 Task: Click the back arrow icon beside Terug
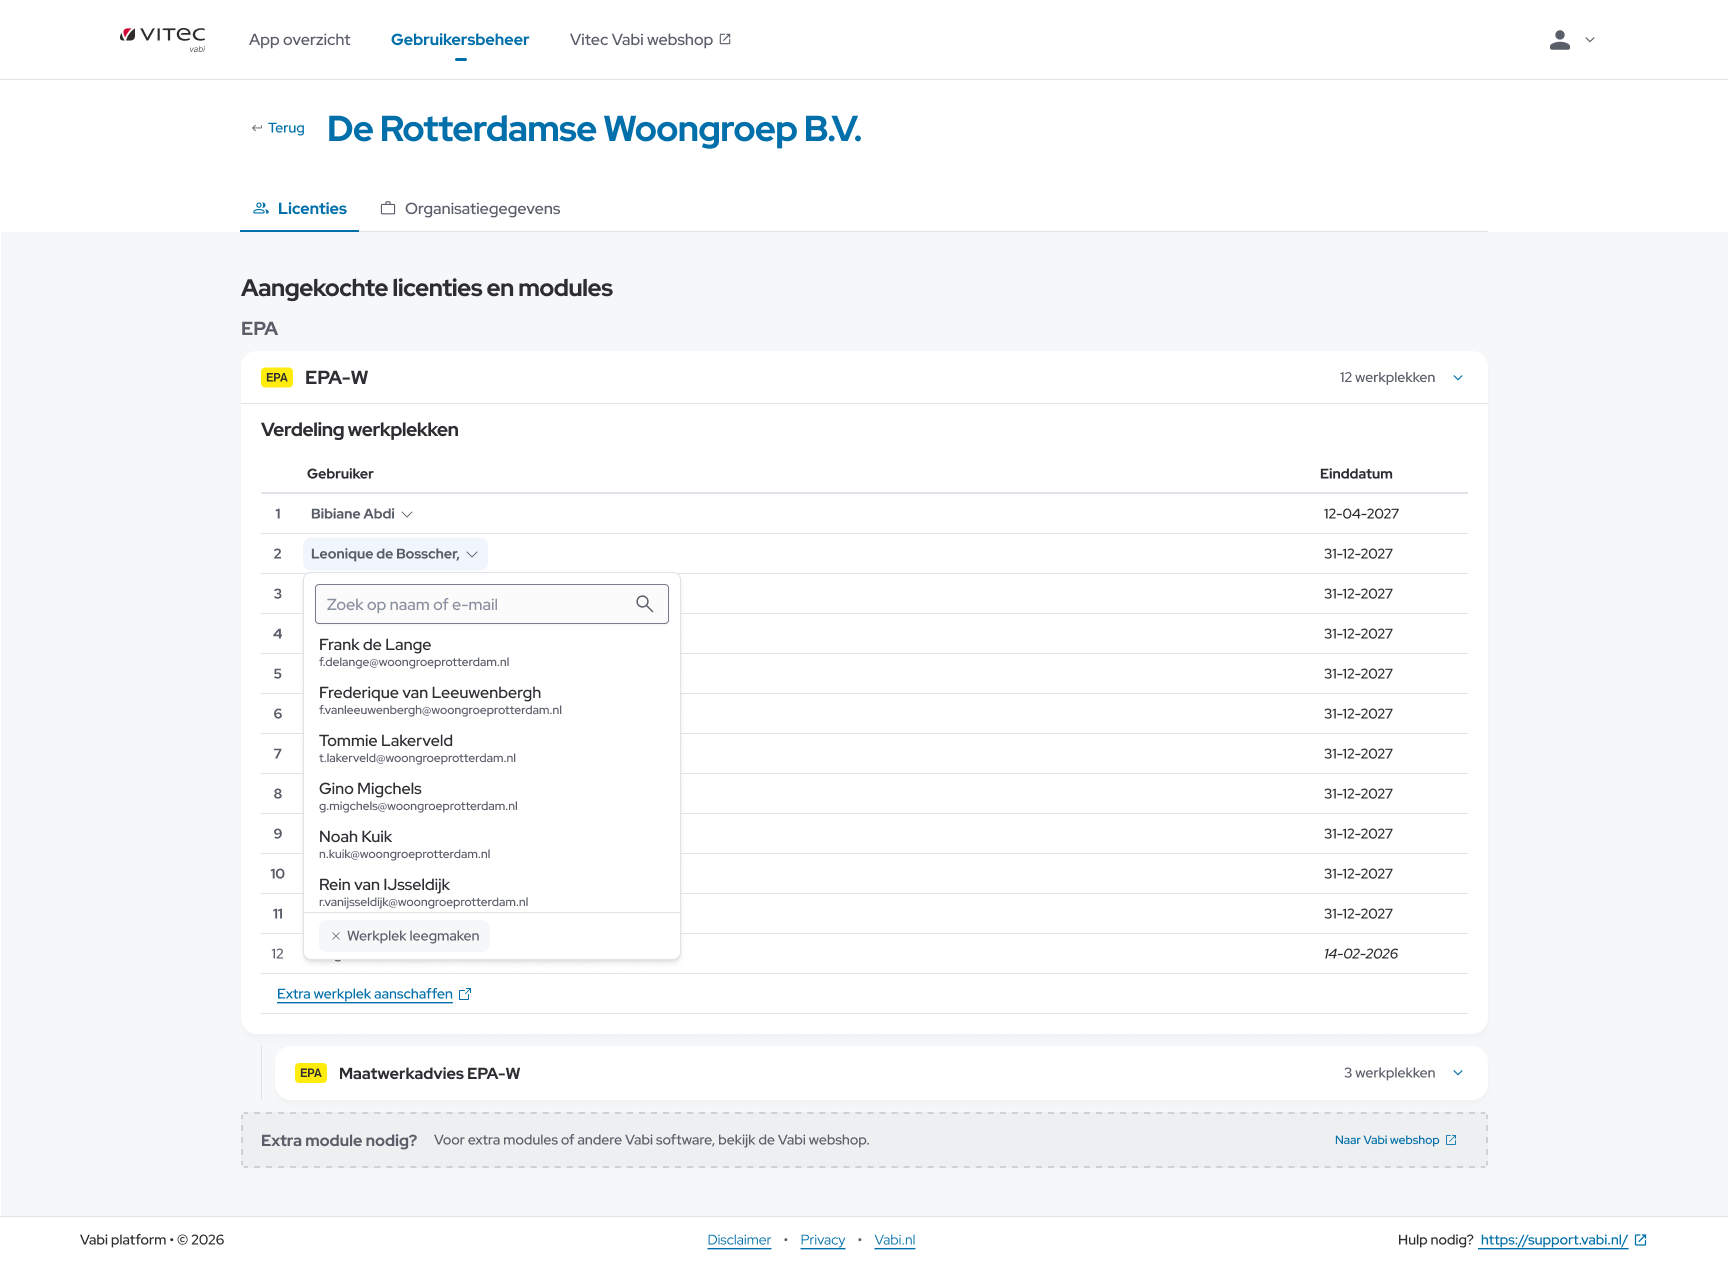[257, 128]
